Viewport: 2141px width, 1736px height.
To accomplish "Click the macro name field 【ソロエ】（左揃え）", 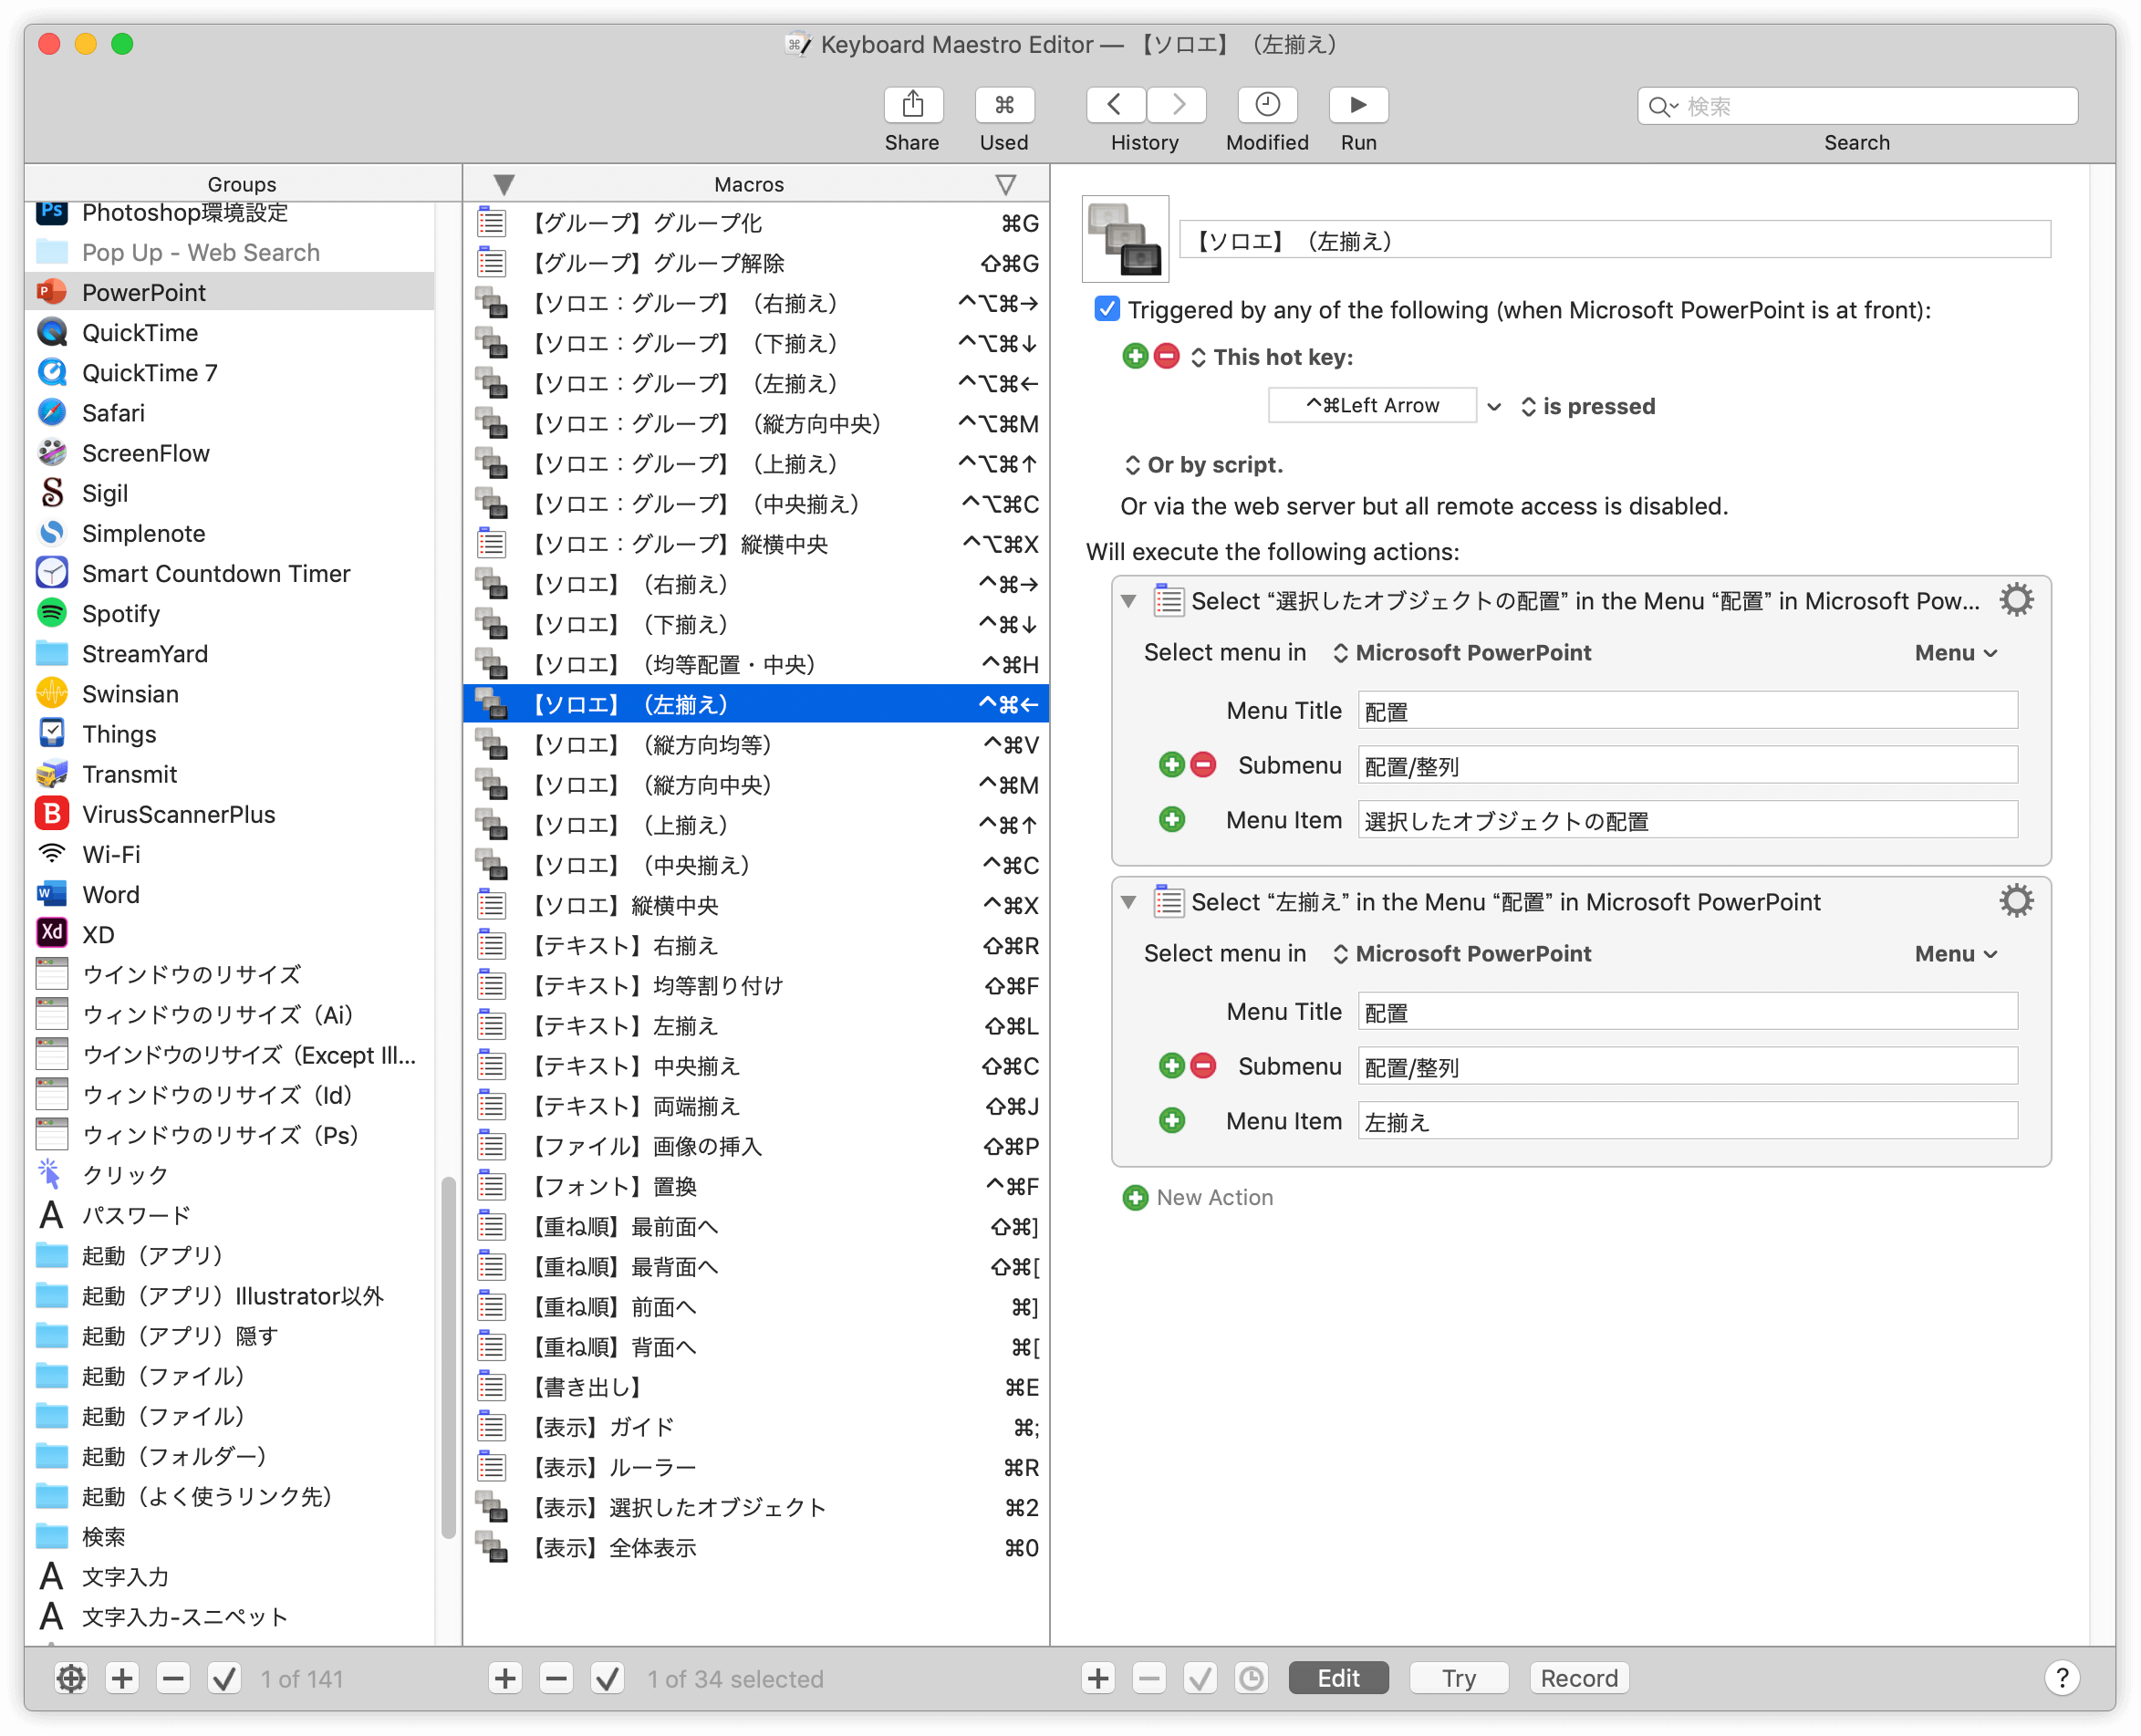I will point(1614,240).
